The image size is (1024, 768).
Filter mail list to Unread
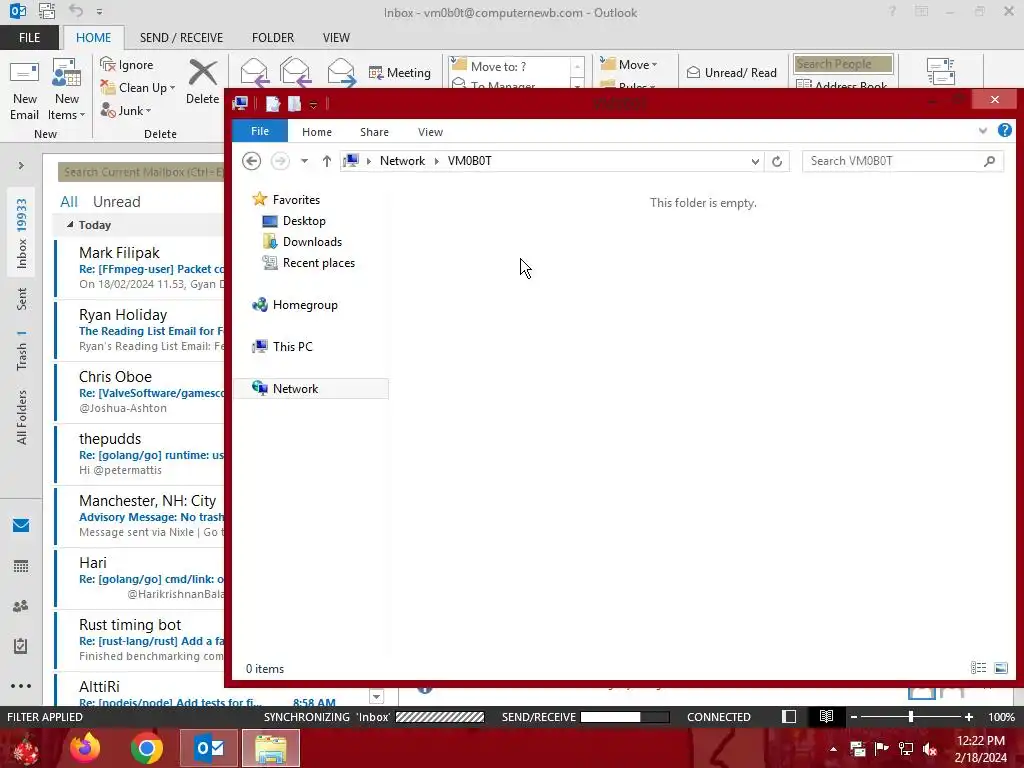click(x=116, y=202)
